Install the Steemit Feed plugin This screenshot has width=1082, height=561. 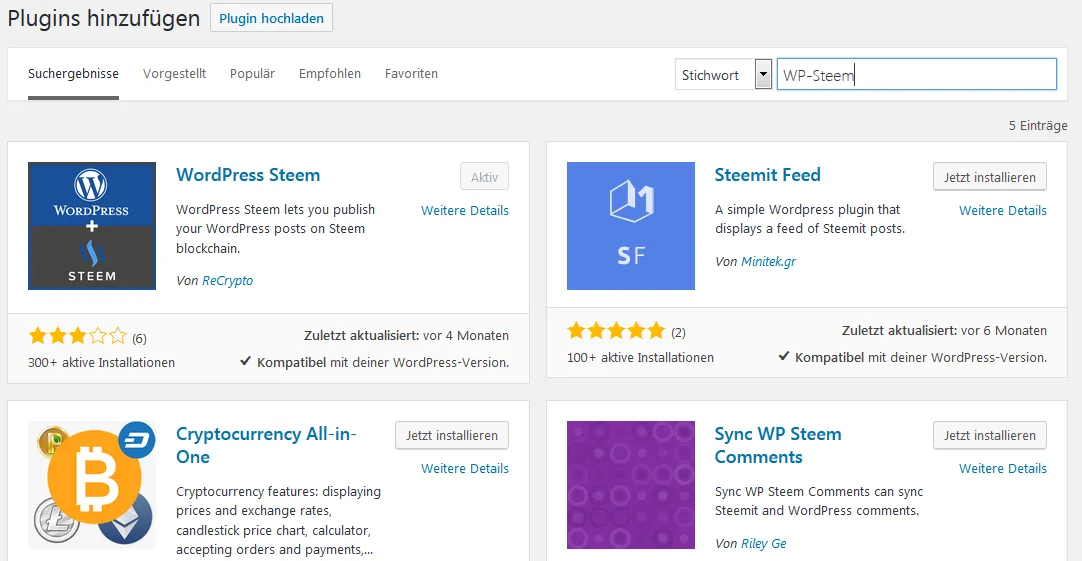click(x=990, y=177)
